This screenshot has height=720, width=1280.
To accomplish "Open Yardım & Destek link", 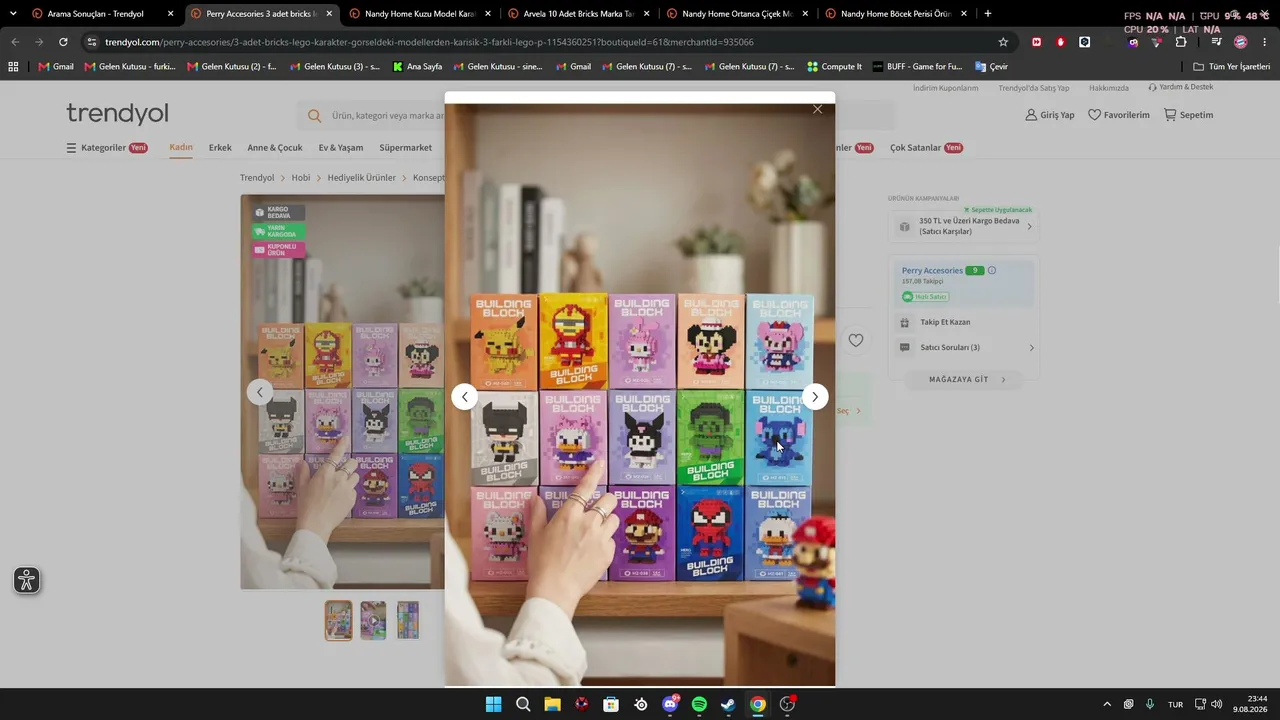I will 1181,87.
